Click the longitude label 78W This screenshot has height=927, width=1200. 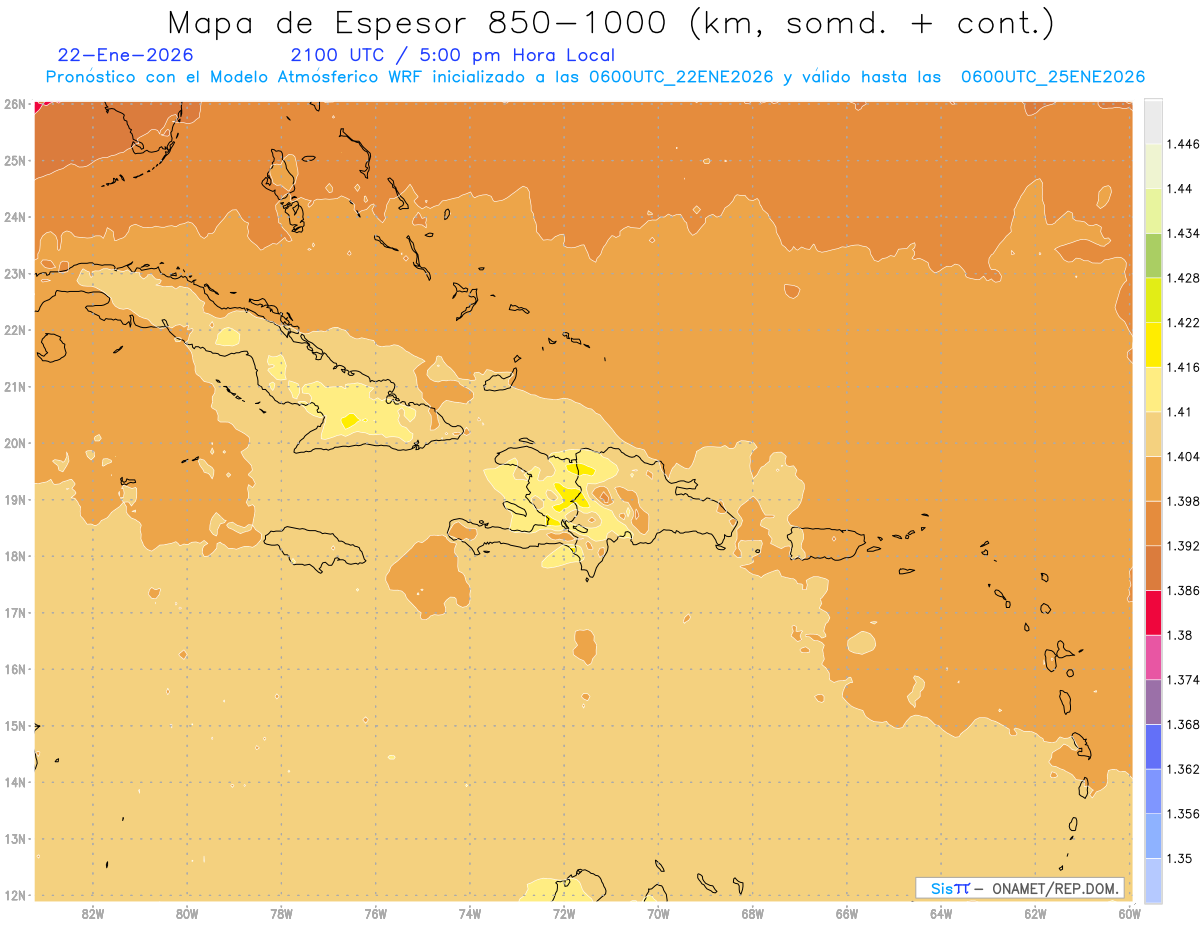pyautogui.click(x=281, y=913)
